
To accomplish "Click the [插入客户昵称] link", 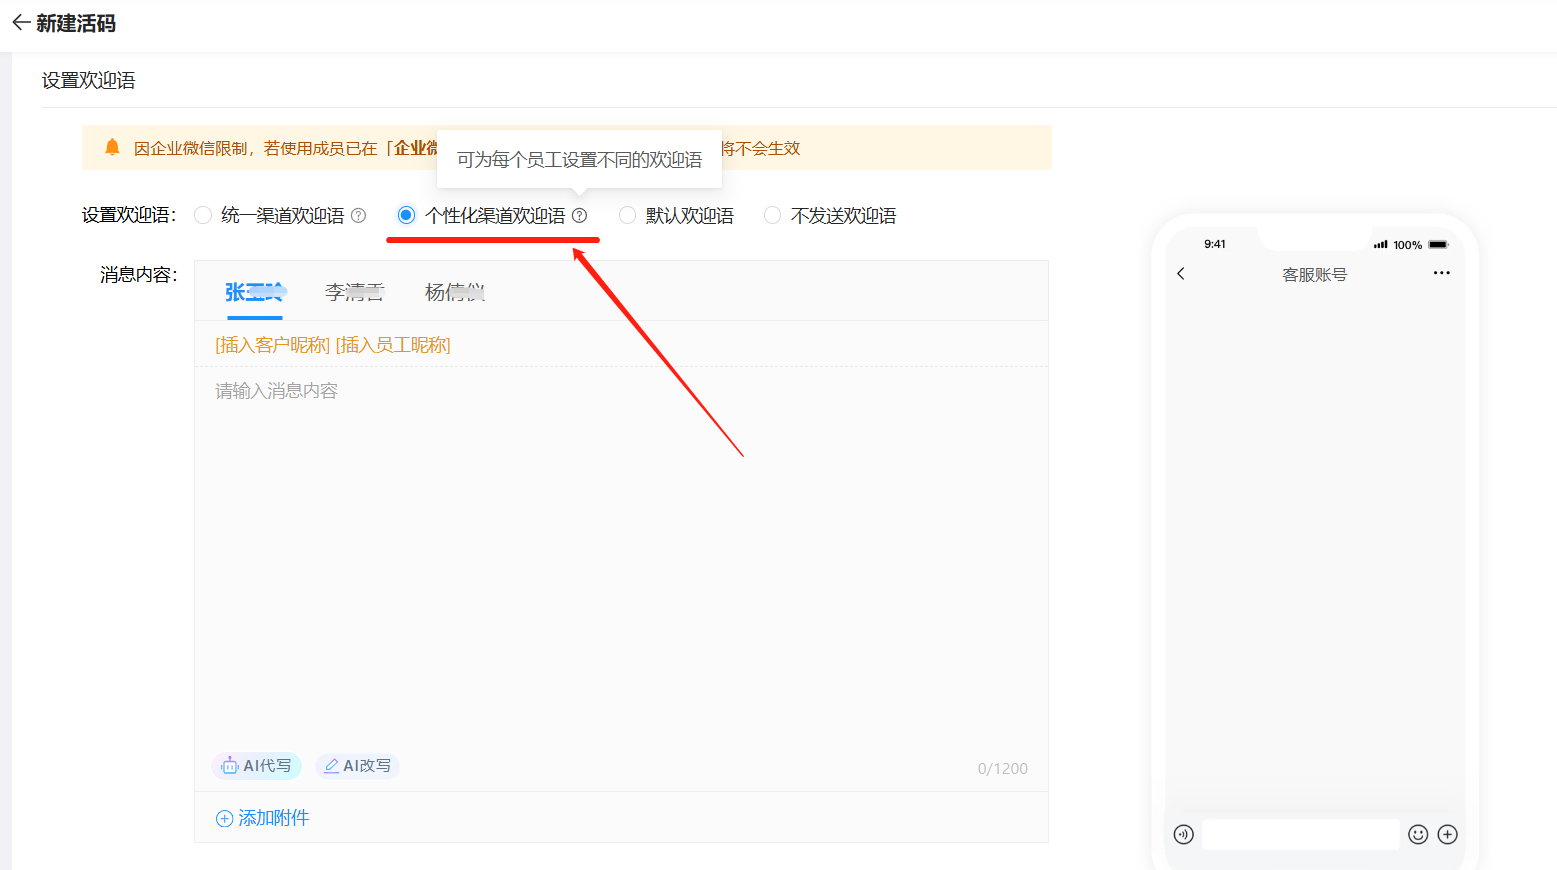I will (273, 345).
